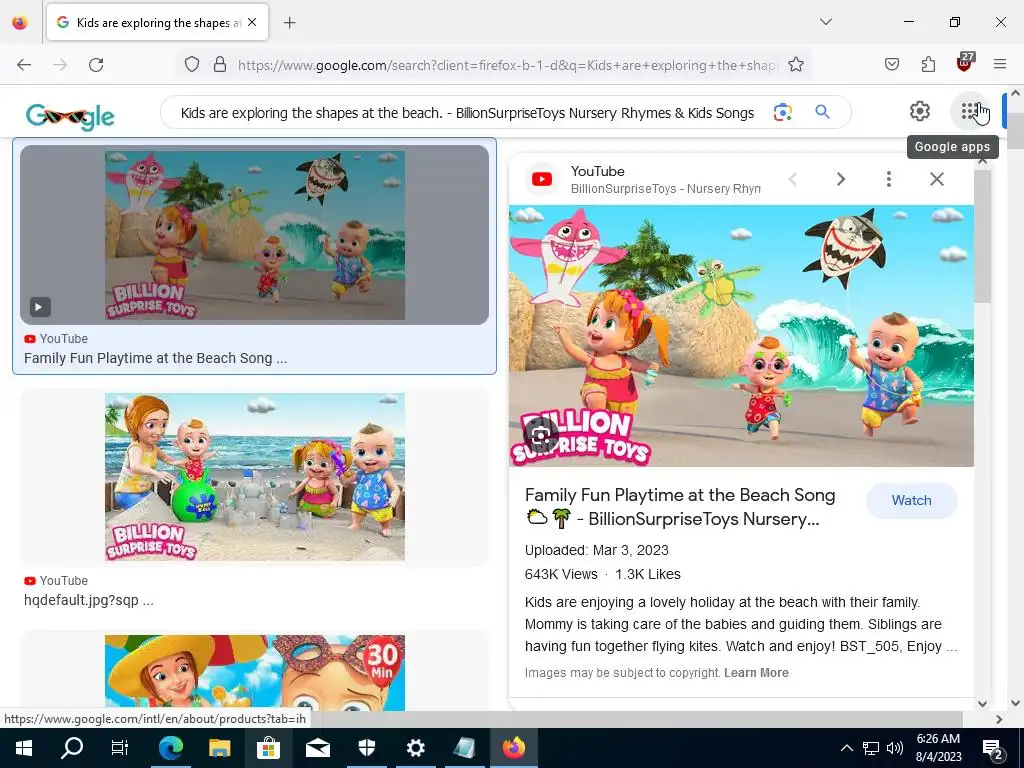Image resolution: width=1024 pixels, height=768 pixels.
Task: Open Task View on the taskbar
Action: 120,748
